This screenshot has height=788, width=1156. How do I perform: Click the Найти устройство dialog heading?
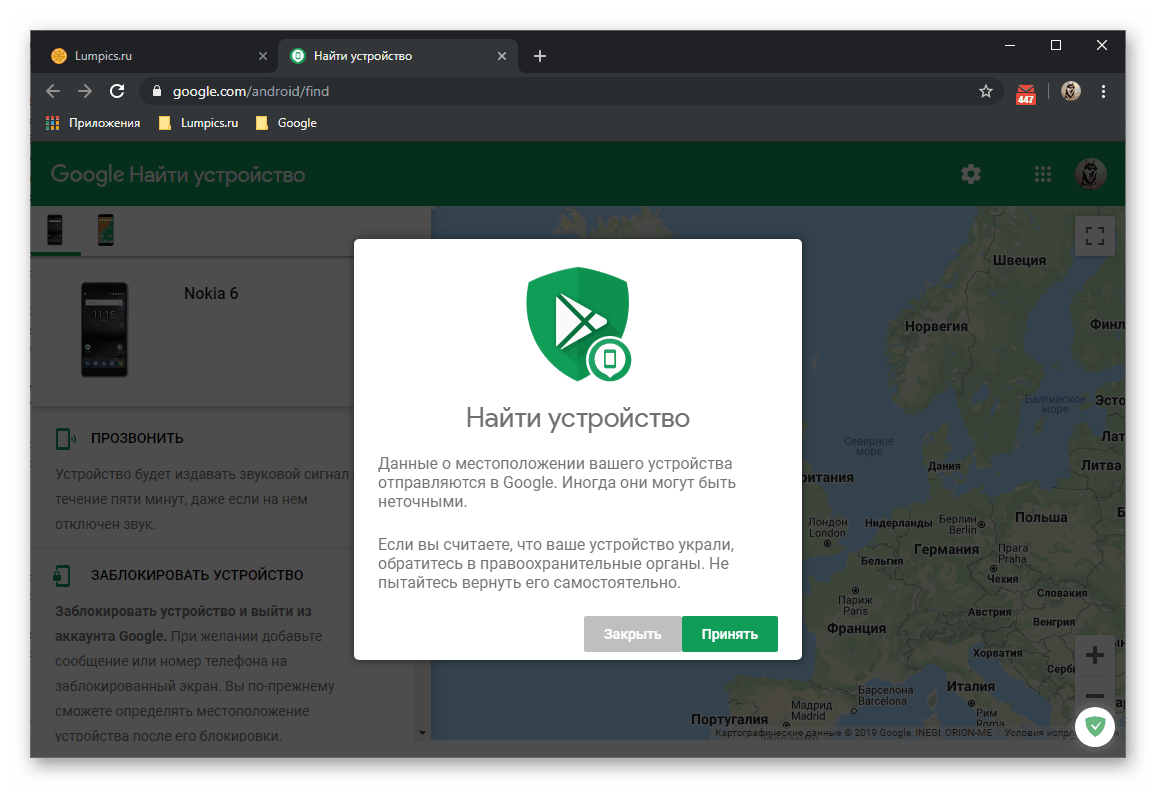click(x=578, y=418)
